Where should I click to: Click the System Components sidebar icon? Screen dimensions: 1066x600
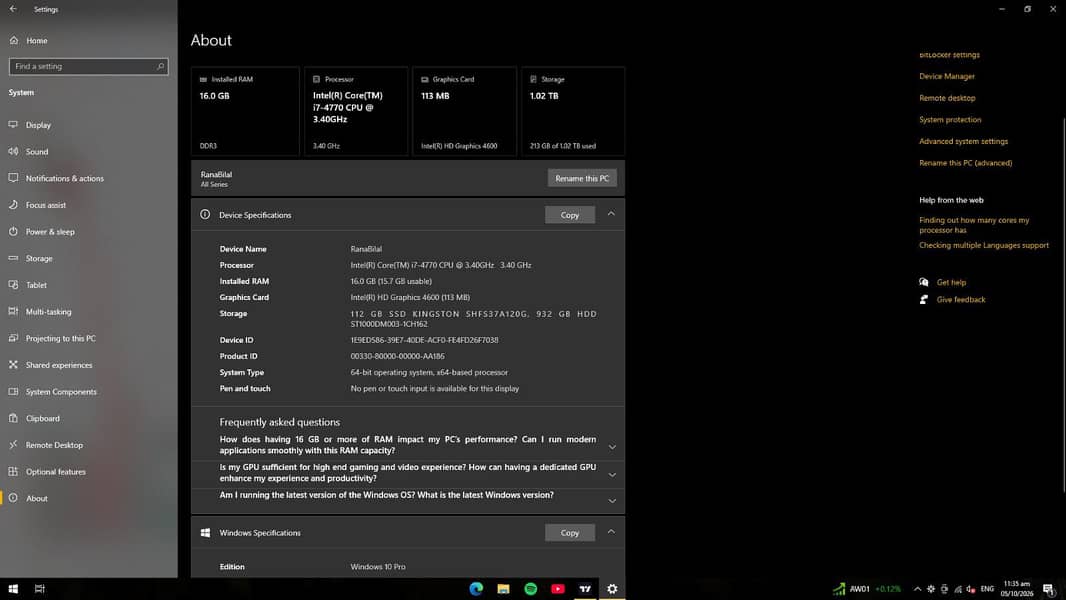pyautogui.click(x=13, y=391)
